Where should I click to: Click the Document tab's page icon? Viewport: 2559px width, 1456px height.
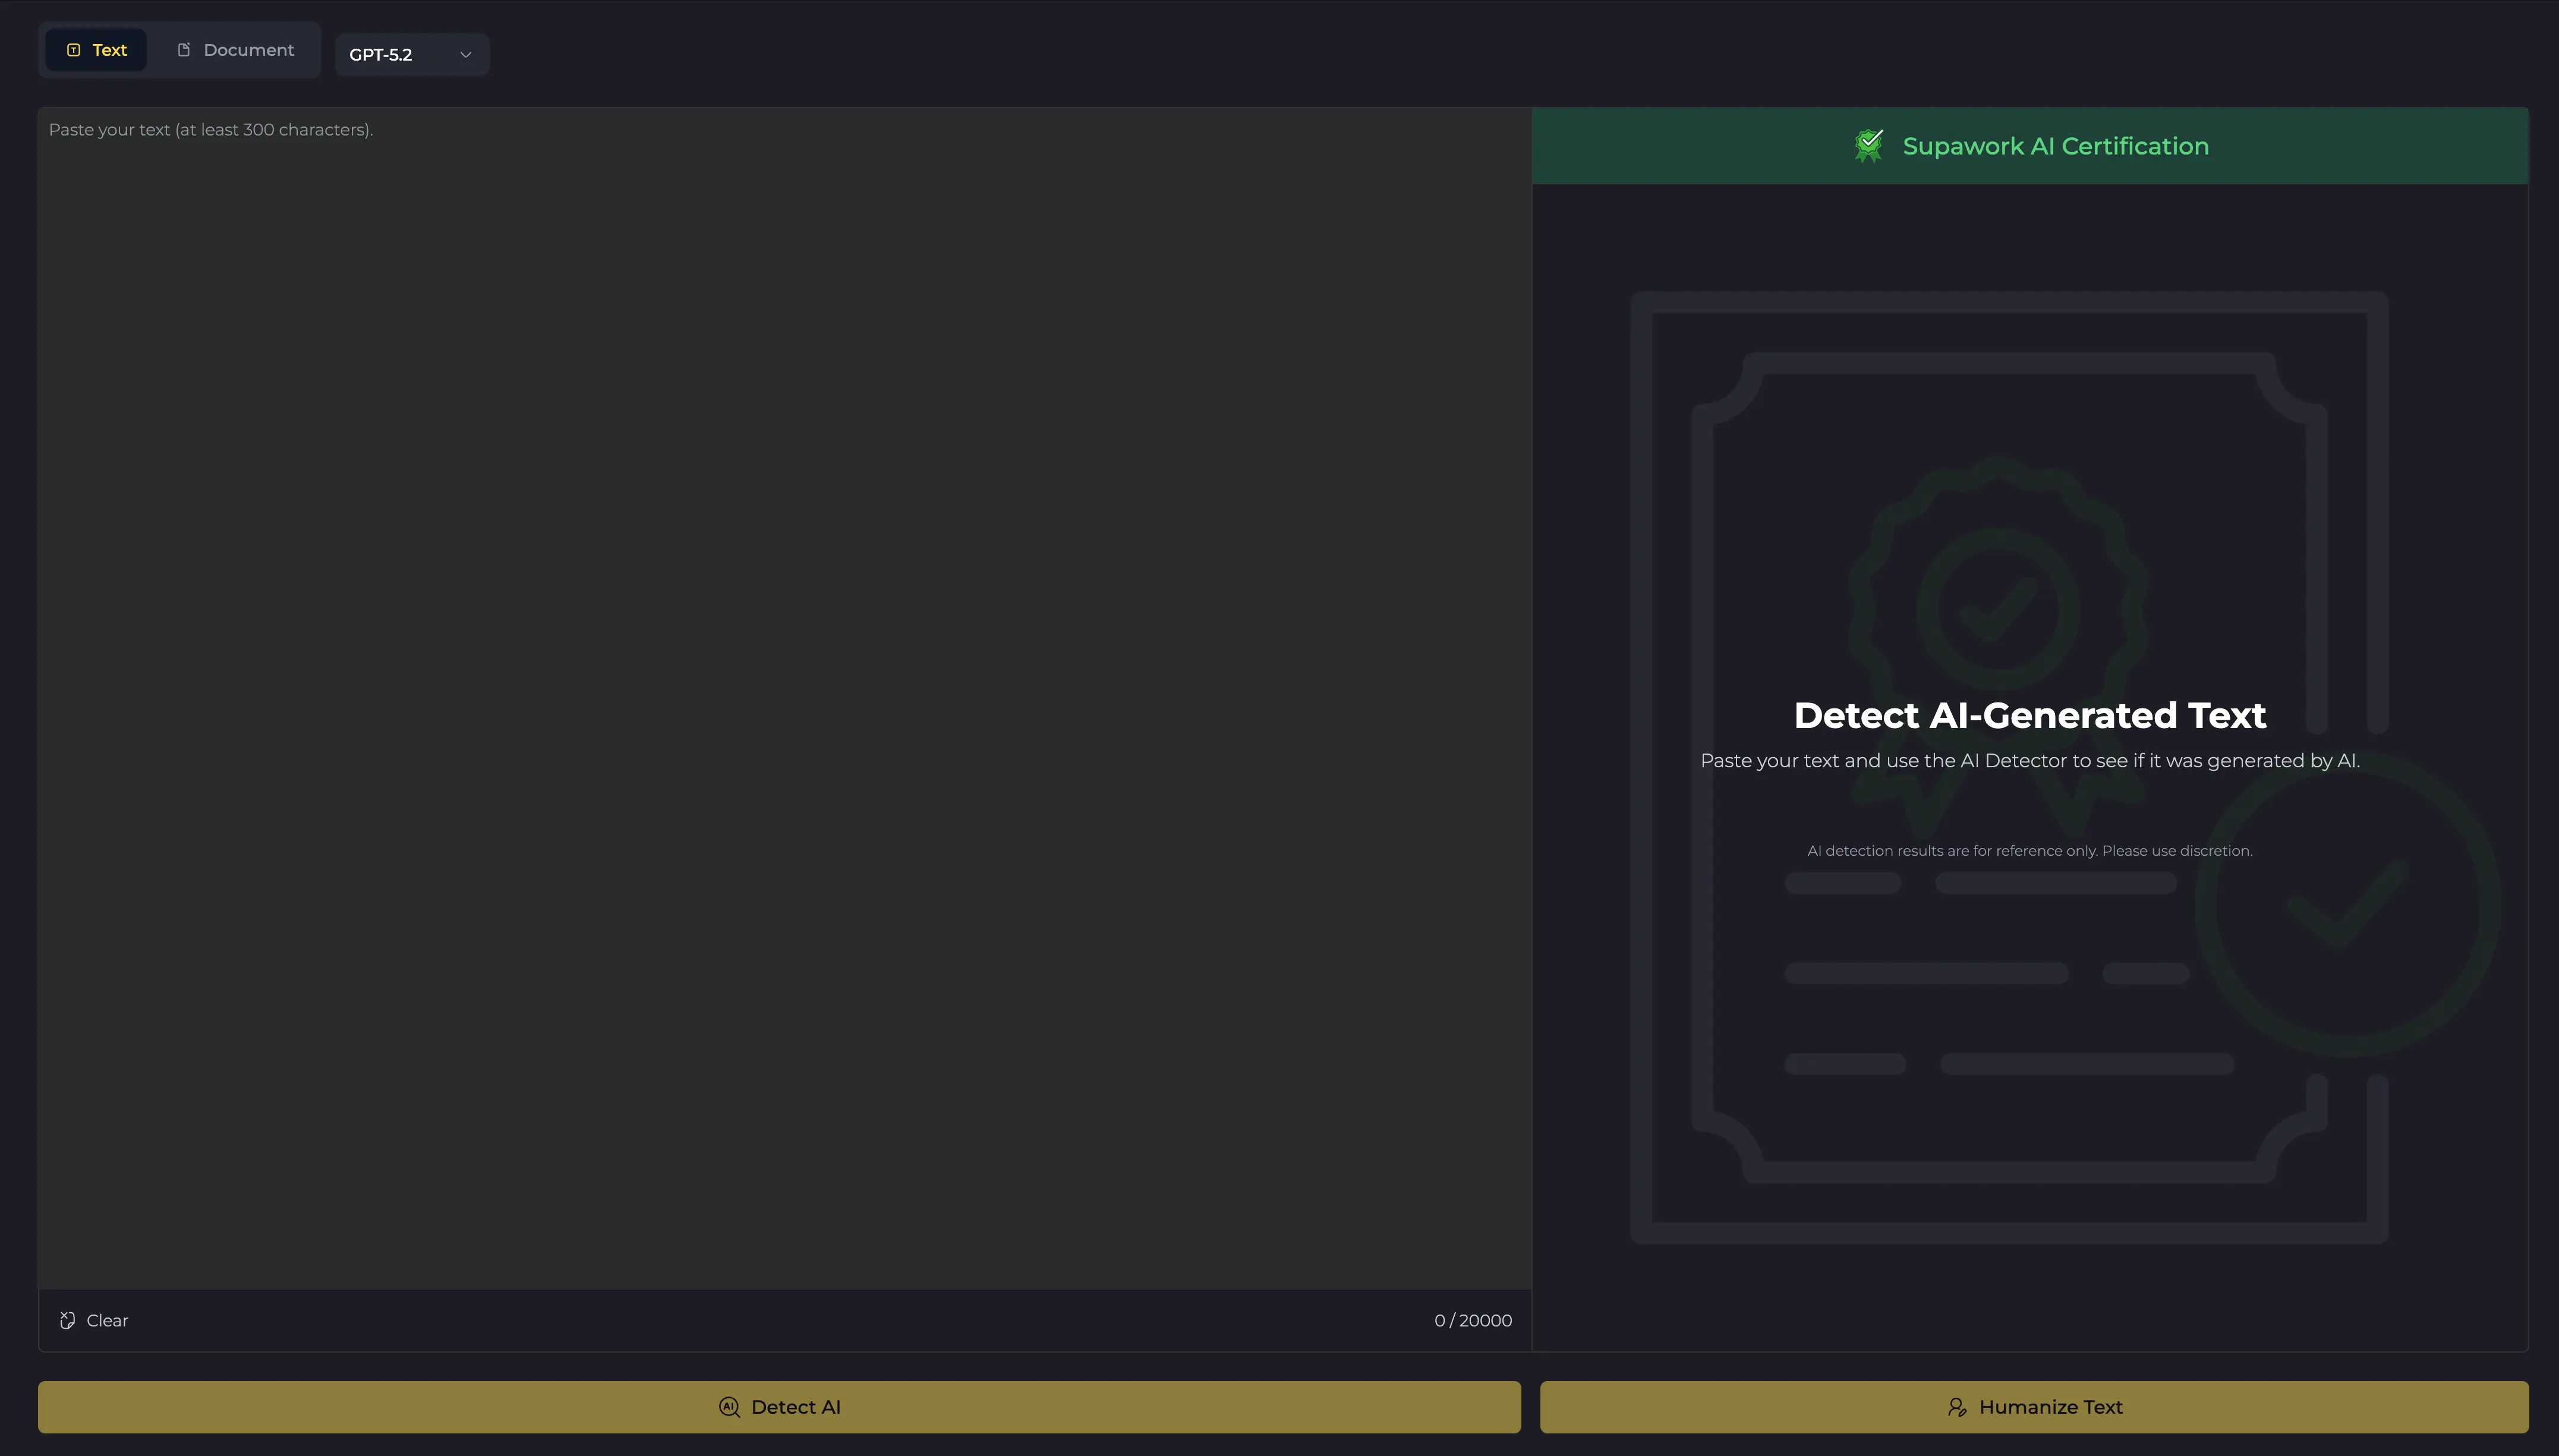click(184, 50)
